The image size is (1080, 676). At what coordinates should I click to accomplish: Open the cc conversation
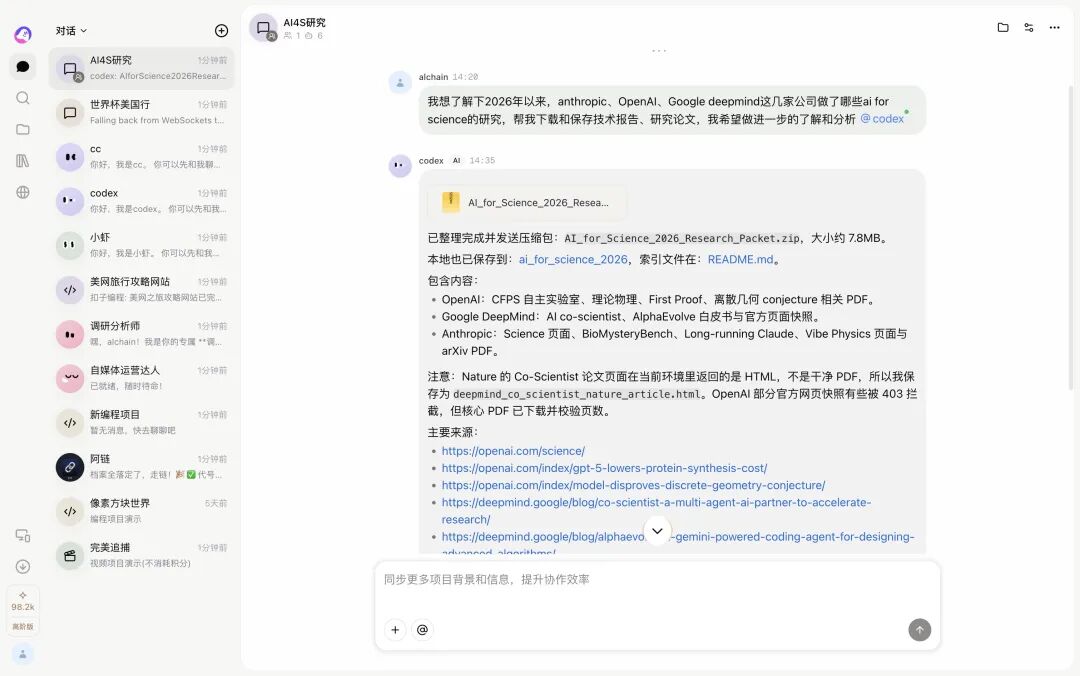(x=141, y=156)
